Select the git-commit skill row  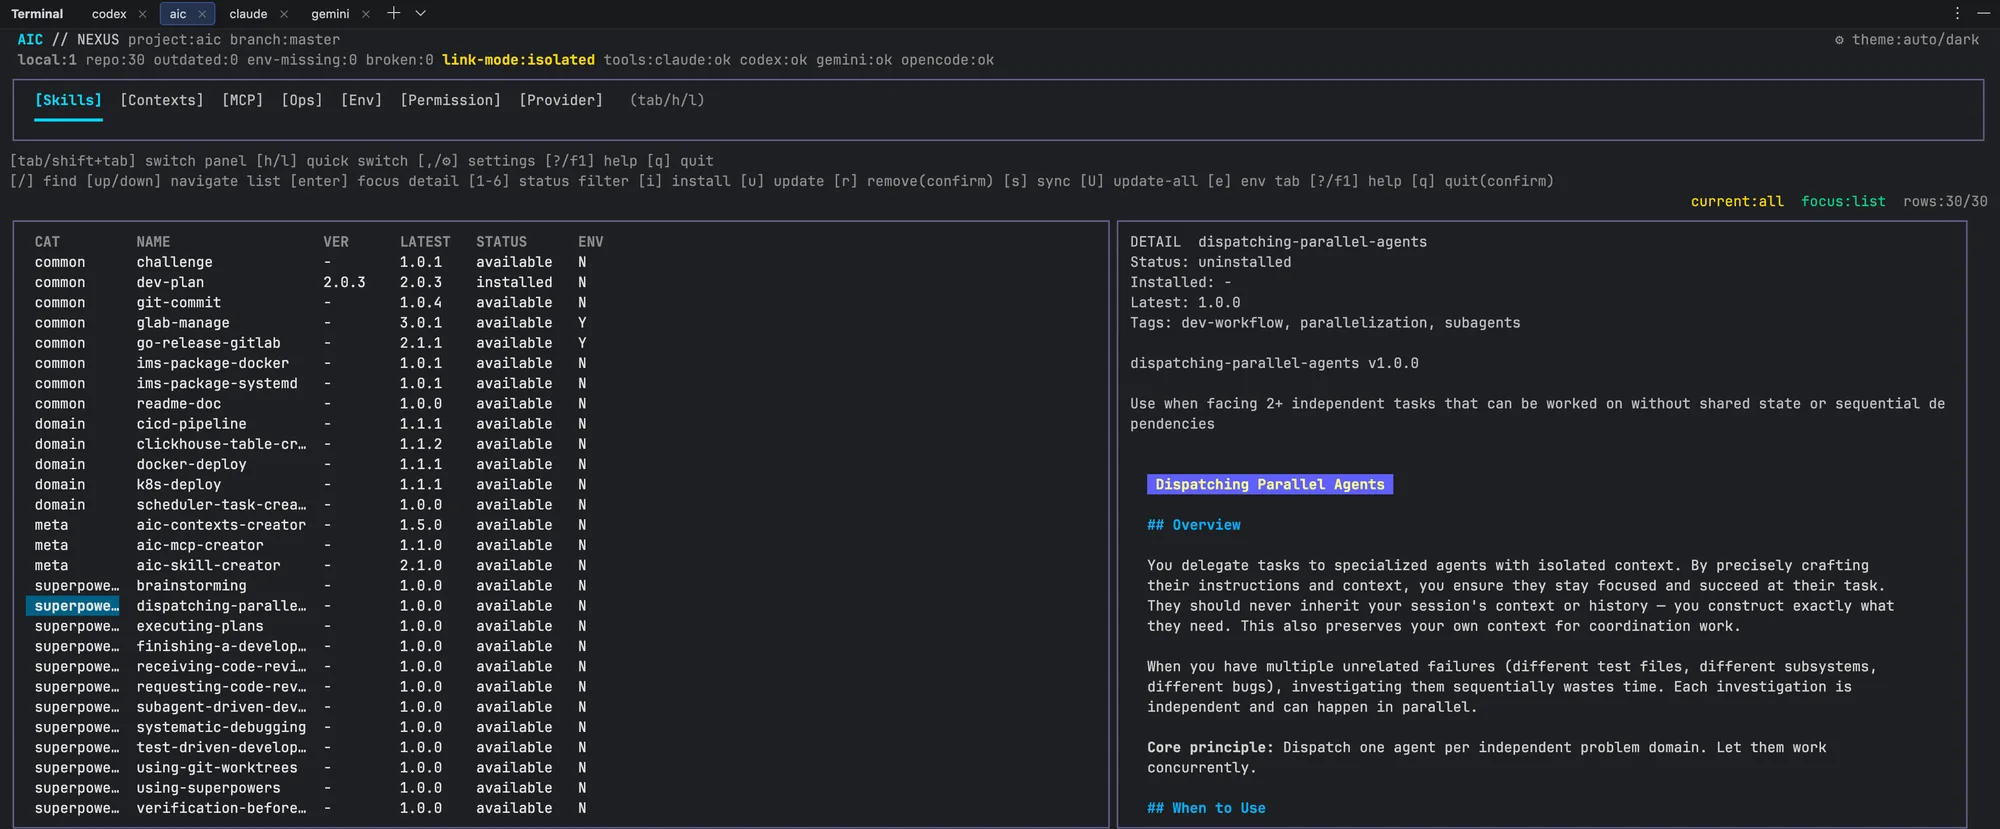click(x=311, y=302)
